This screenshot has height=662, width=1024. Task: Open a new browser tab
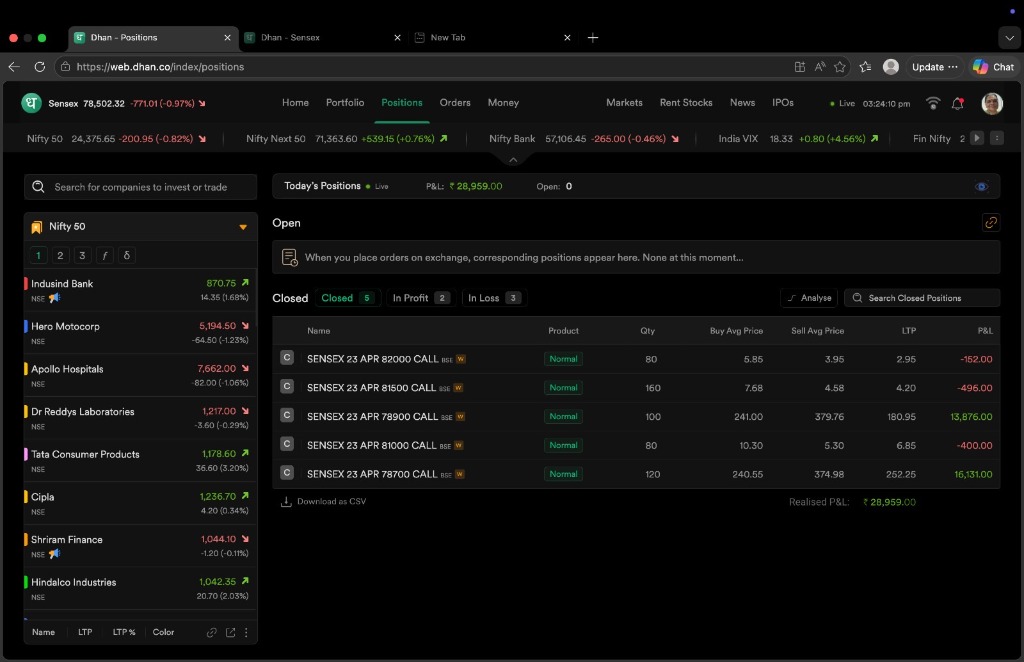pyautogui.click(x=593, y=38)
